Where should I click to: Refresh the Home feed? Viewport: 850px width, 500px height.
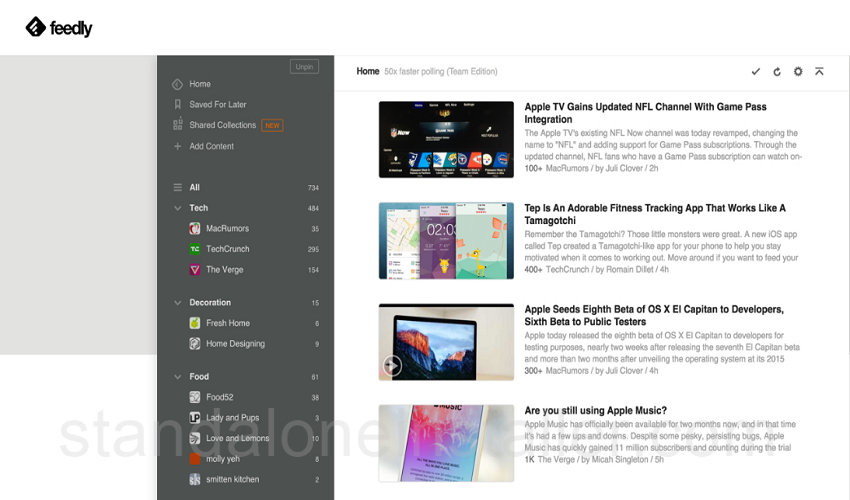[x=777, y=72]
